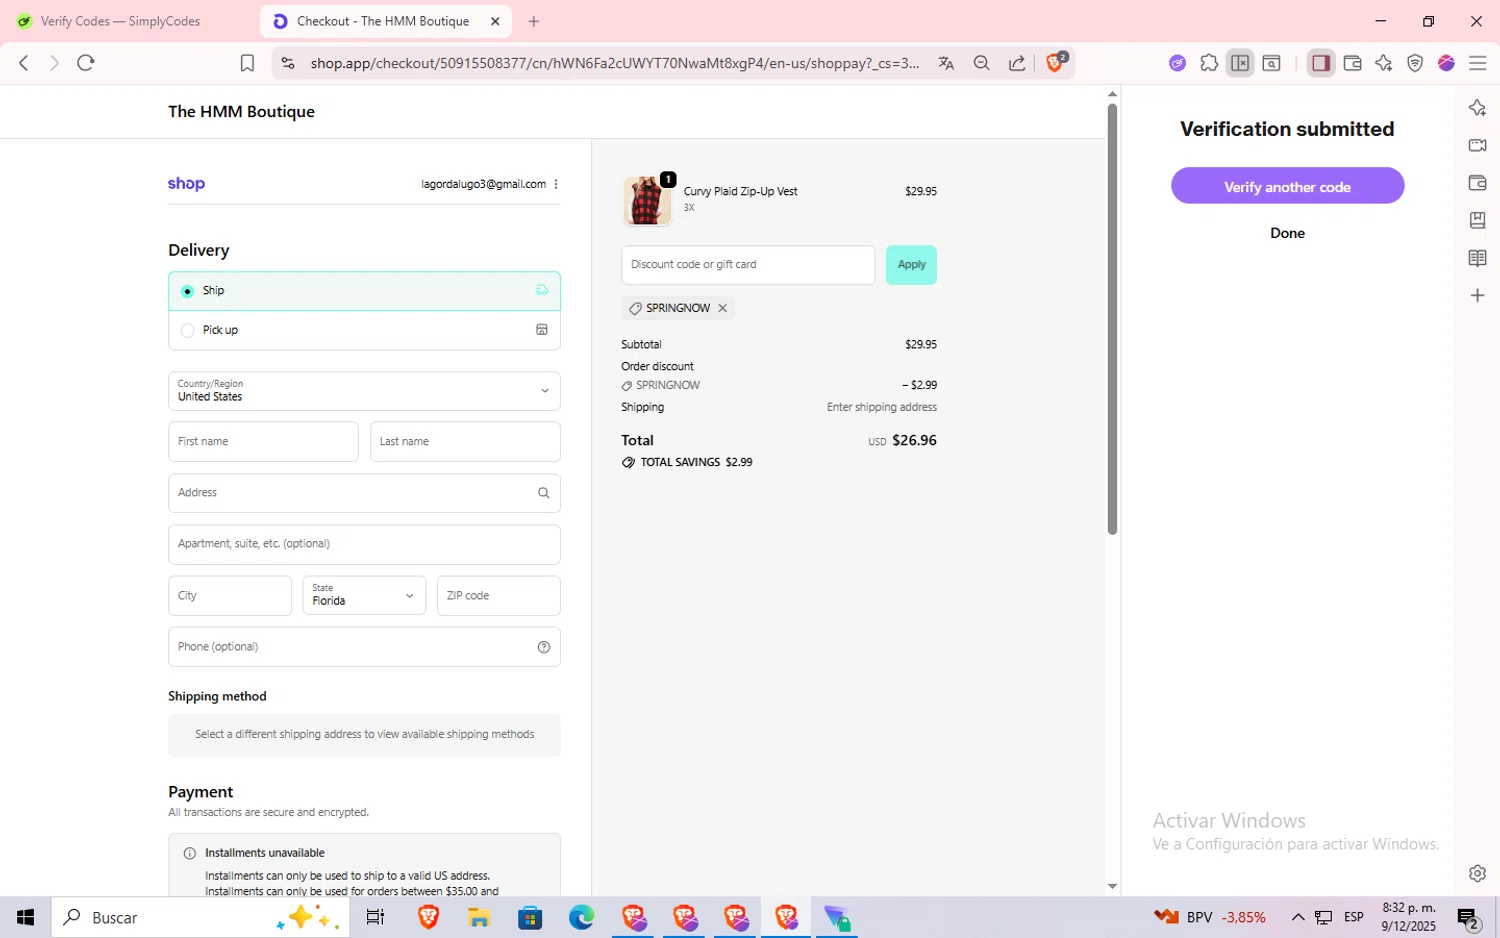Open the translate page icon
Viewport: 1500px width, 938px height.
pos(946,63)
